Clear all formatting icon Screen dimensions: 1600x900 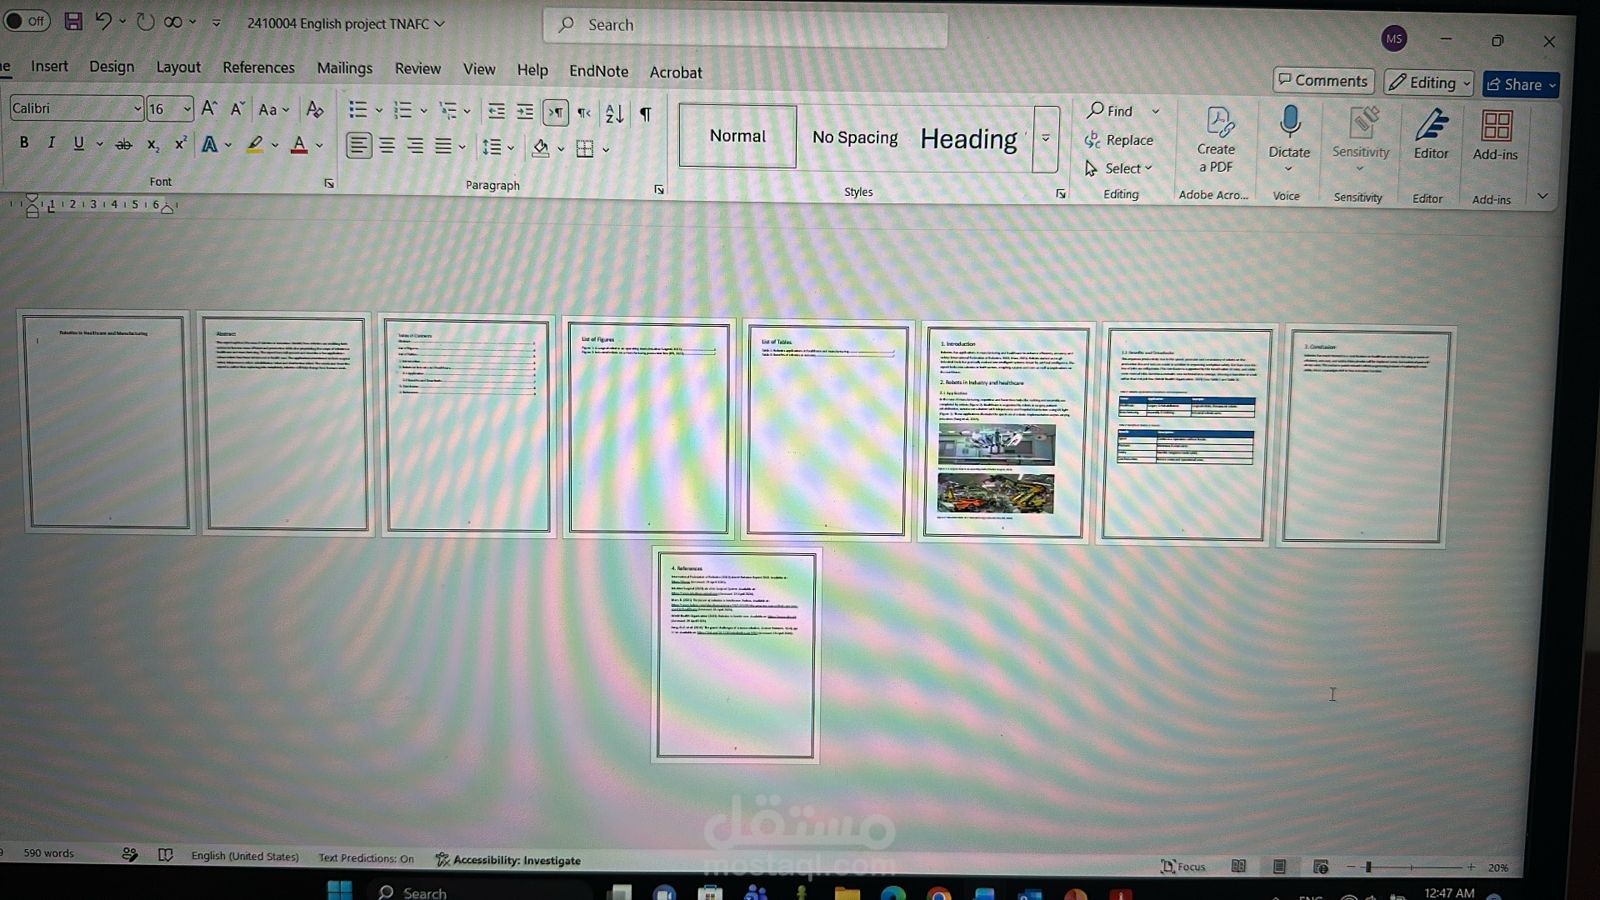click(315, 109)
